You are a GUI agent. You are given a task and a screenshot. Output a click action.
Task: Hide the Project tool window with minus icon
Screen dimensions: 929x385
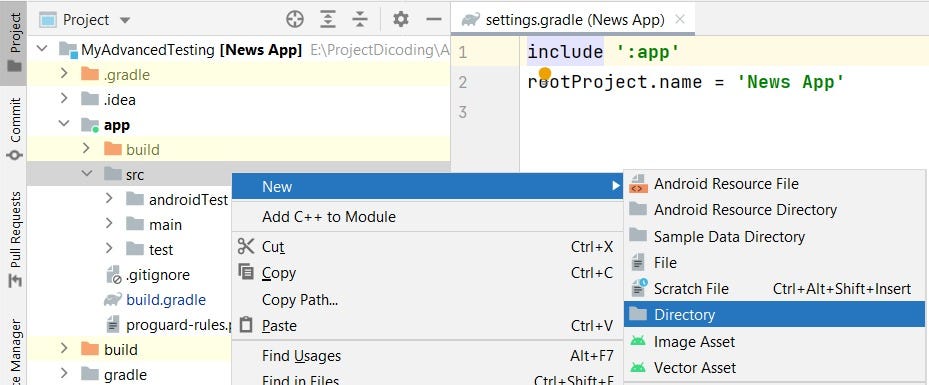point(434,20)
